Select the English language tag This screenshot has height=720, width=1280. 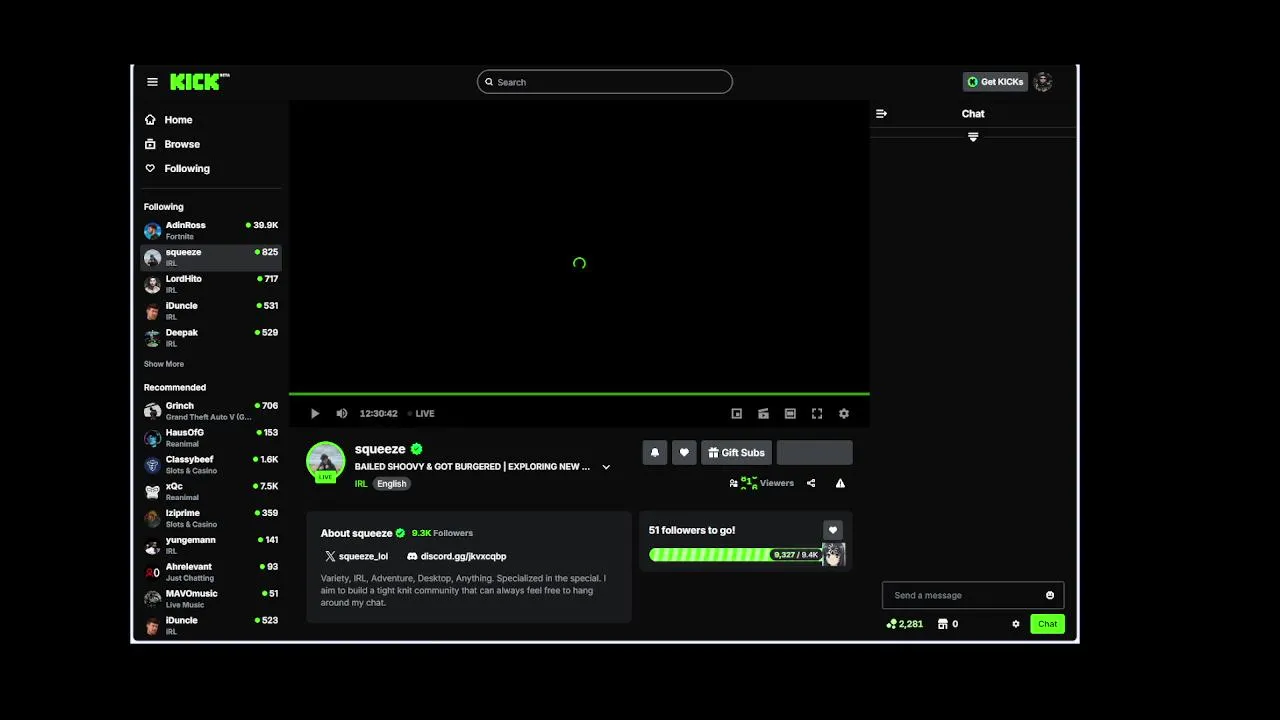[392, 484]
